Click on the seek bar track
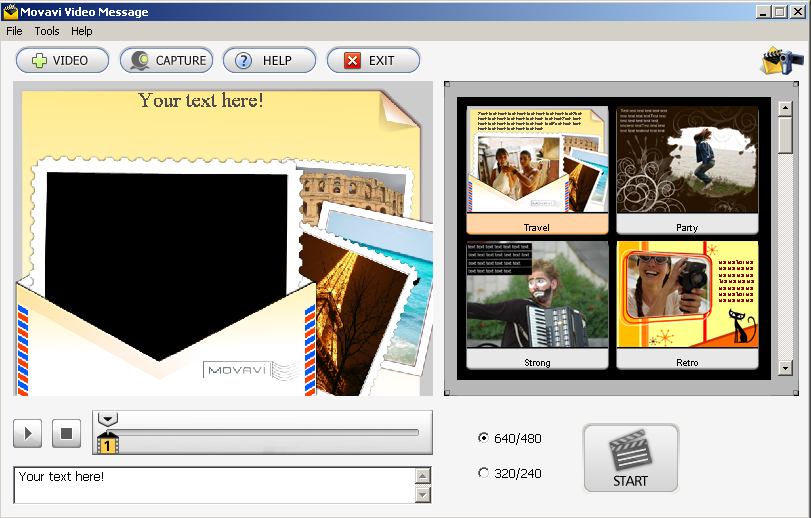811x518 pixels. [264, 432]
